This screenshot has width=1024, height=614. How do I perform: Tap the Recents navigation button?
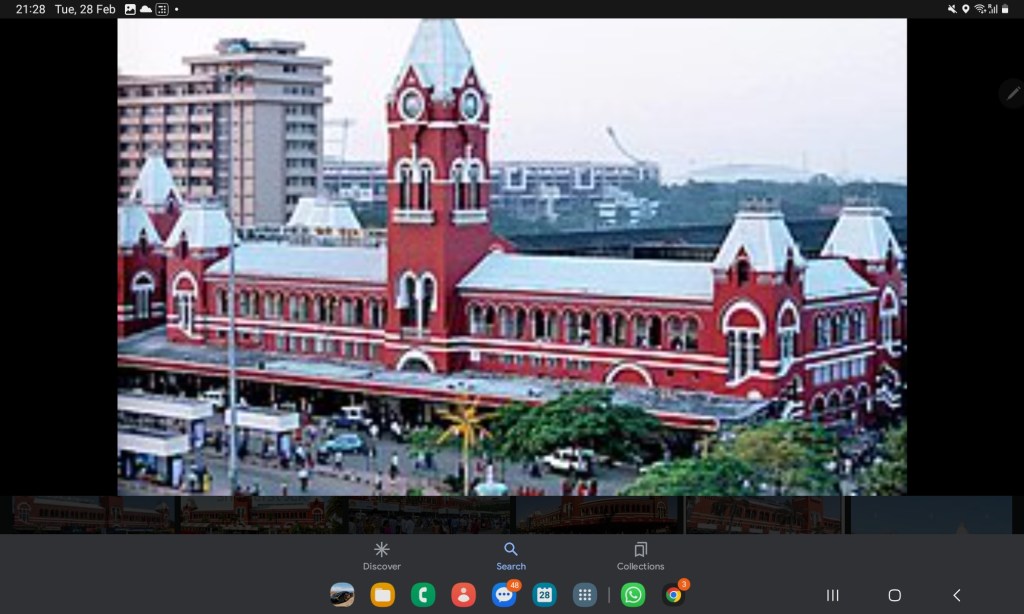(x=832, y=595)
